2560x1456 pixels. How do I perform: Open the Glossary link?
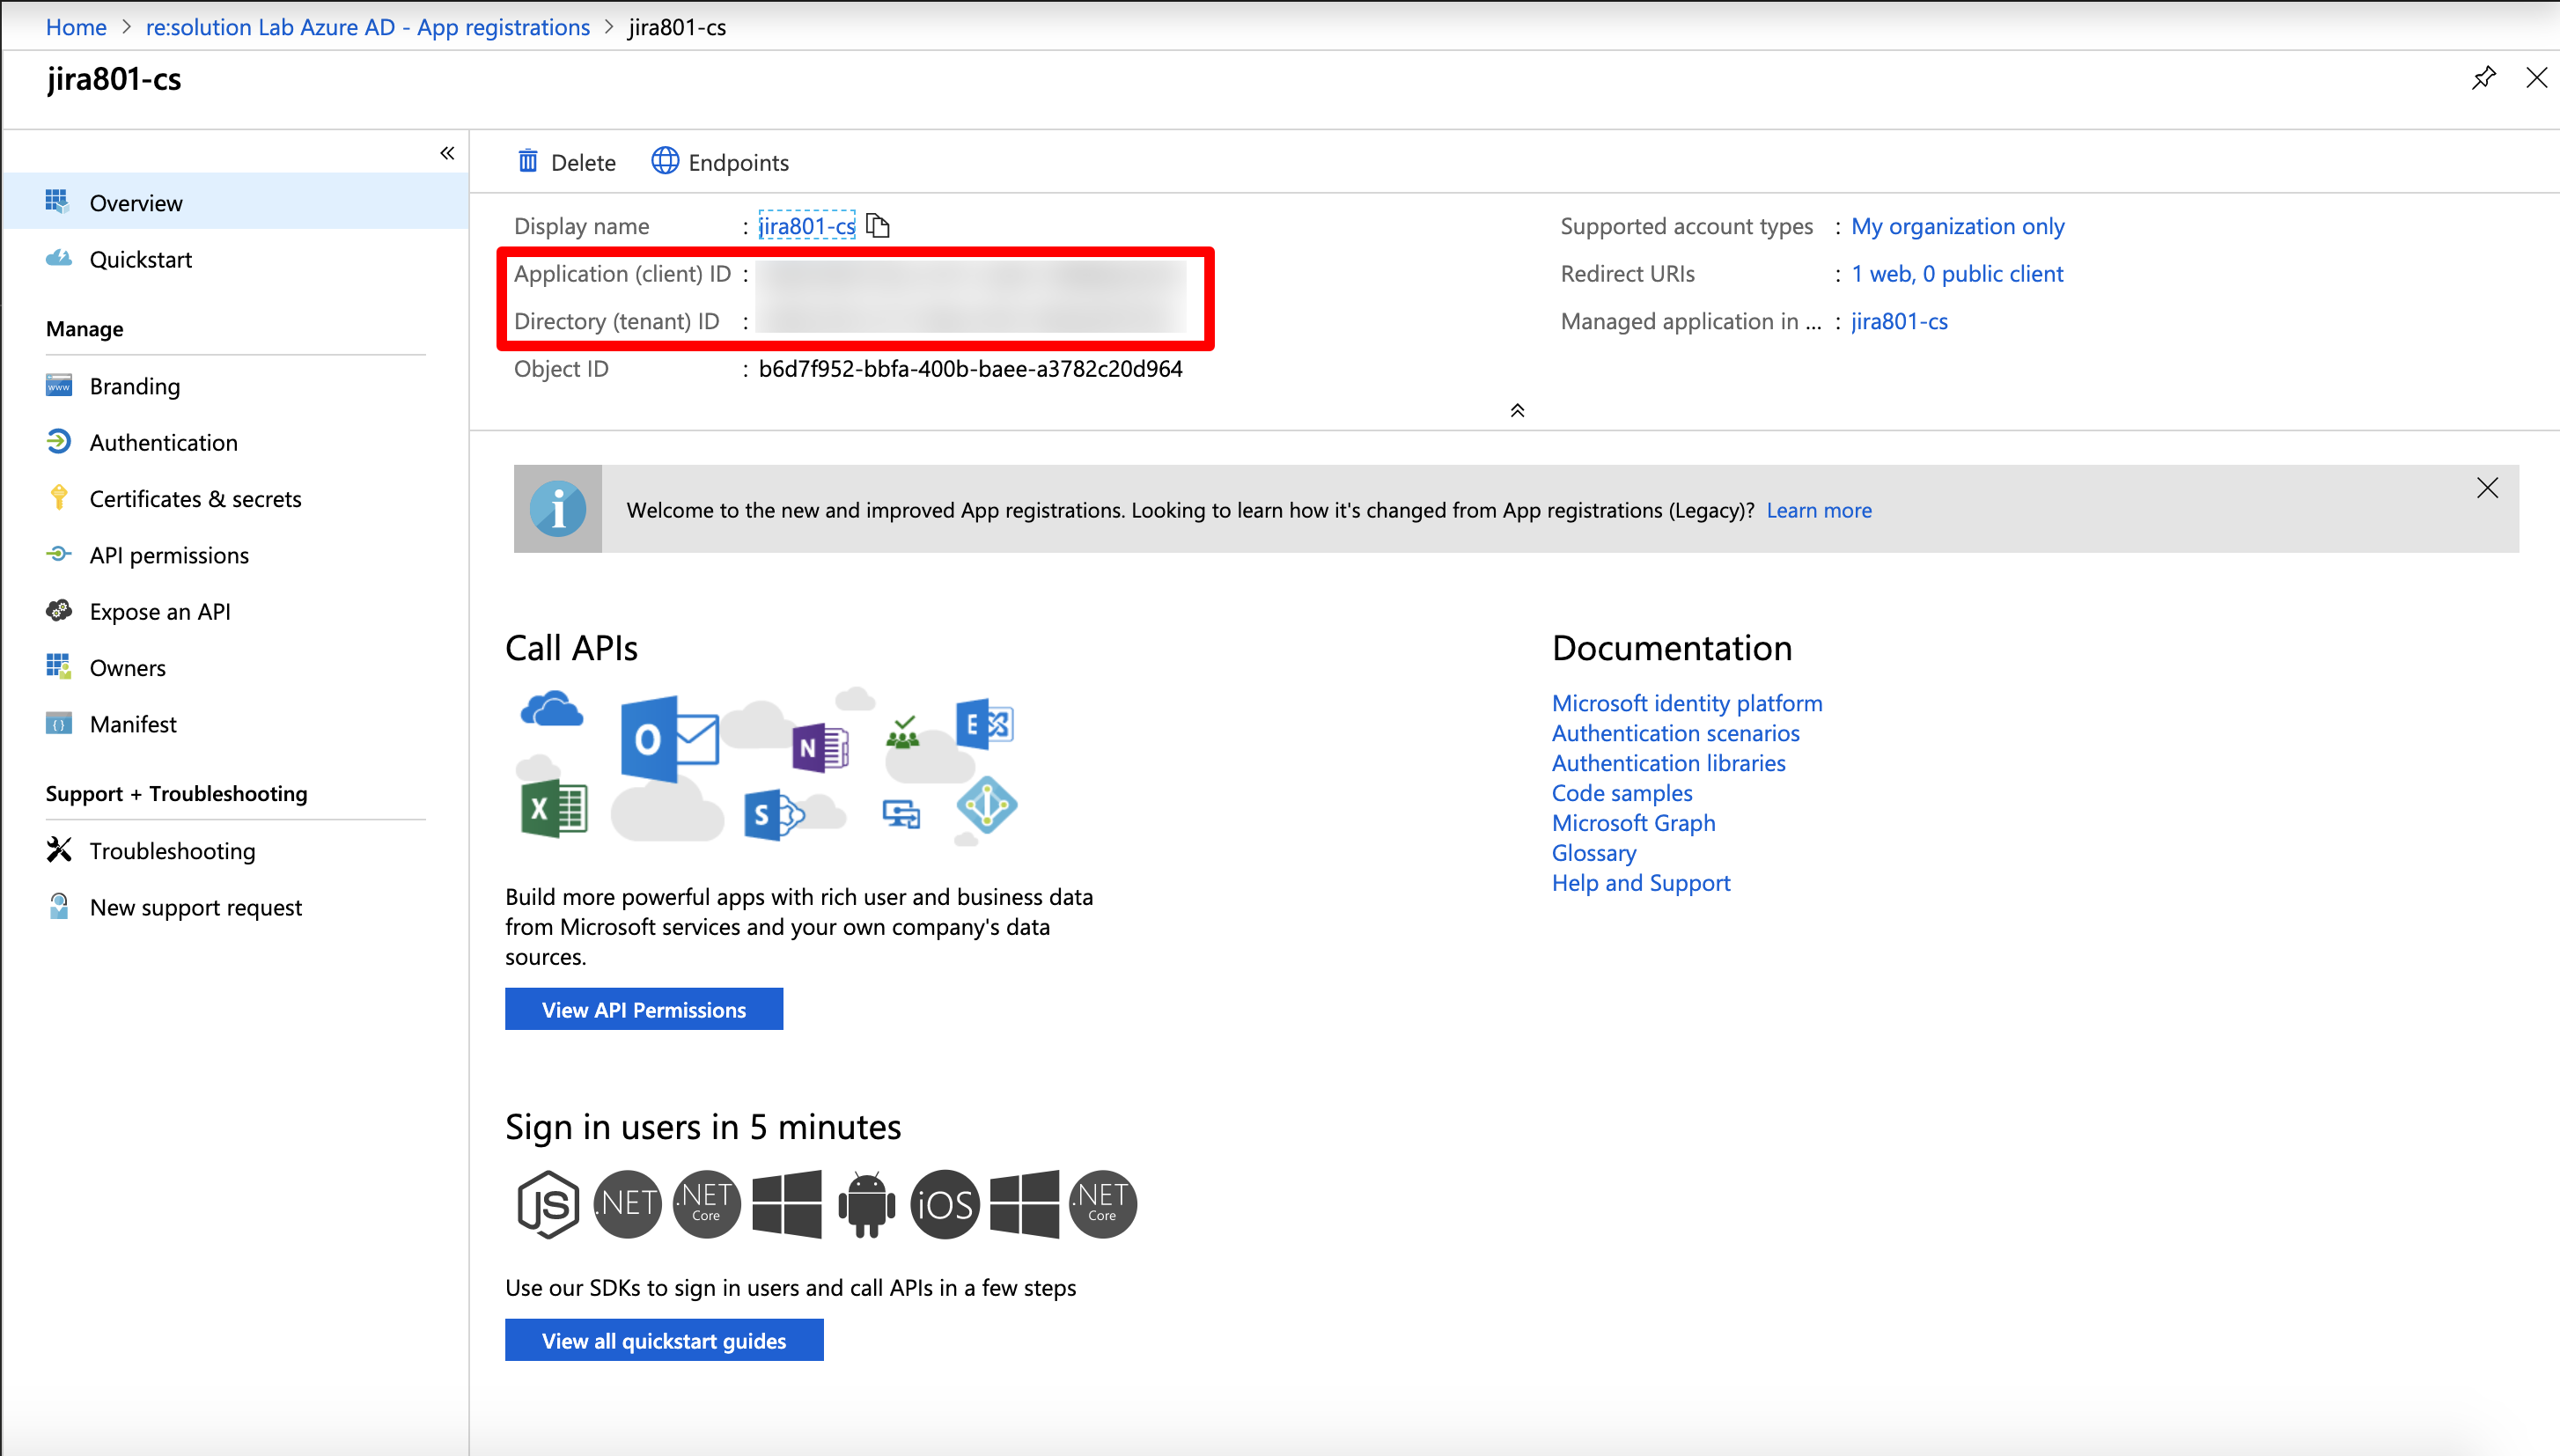pos(1594,853)
